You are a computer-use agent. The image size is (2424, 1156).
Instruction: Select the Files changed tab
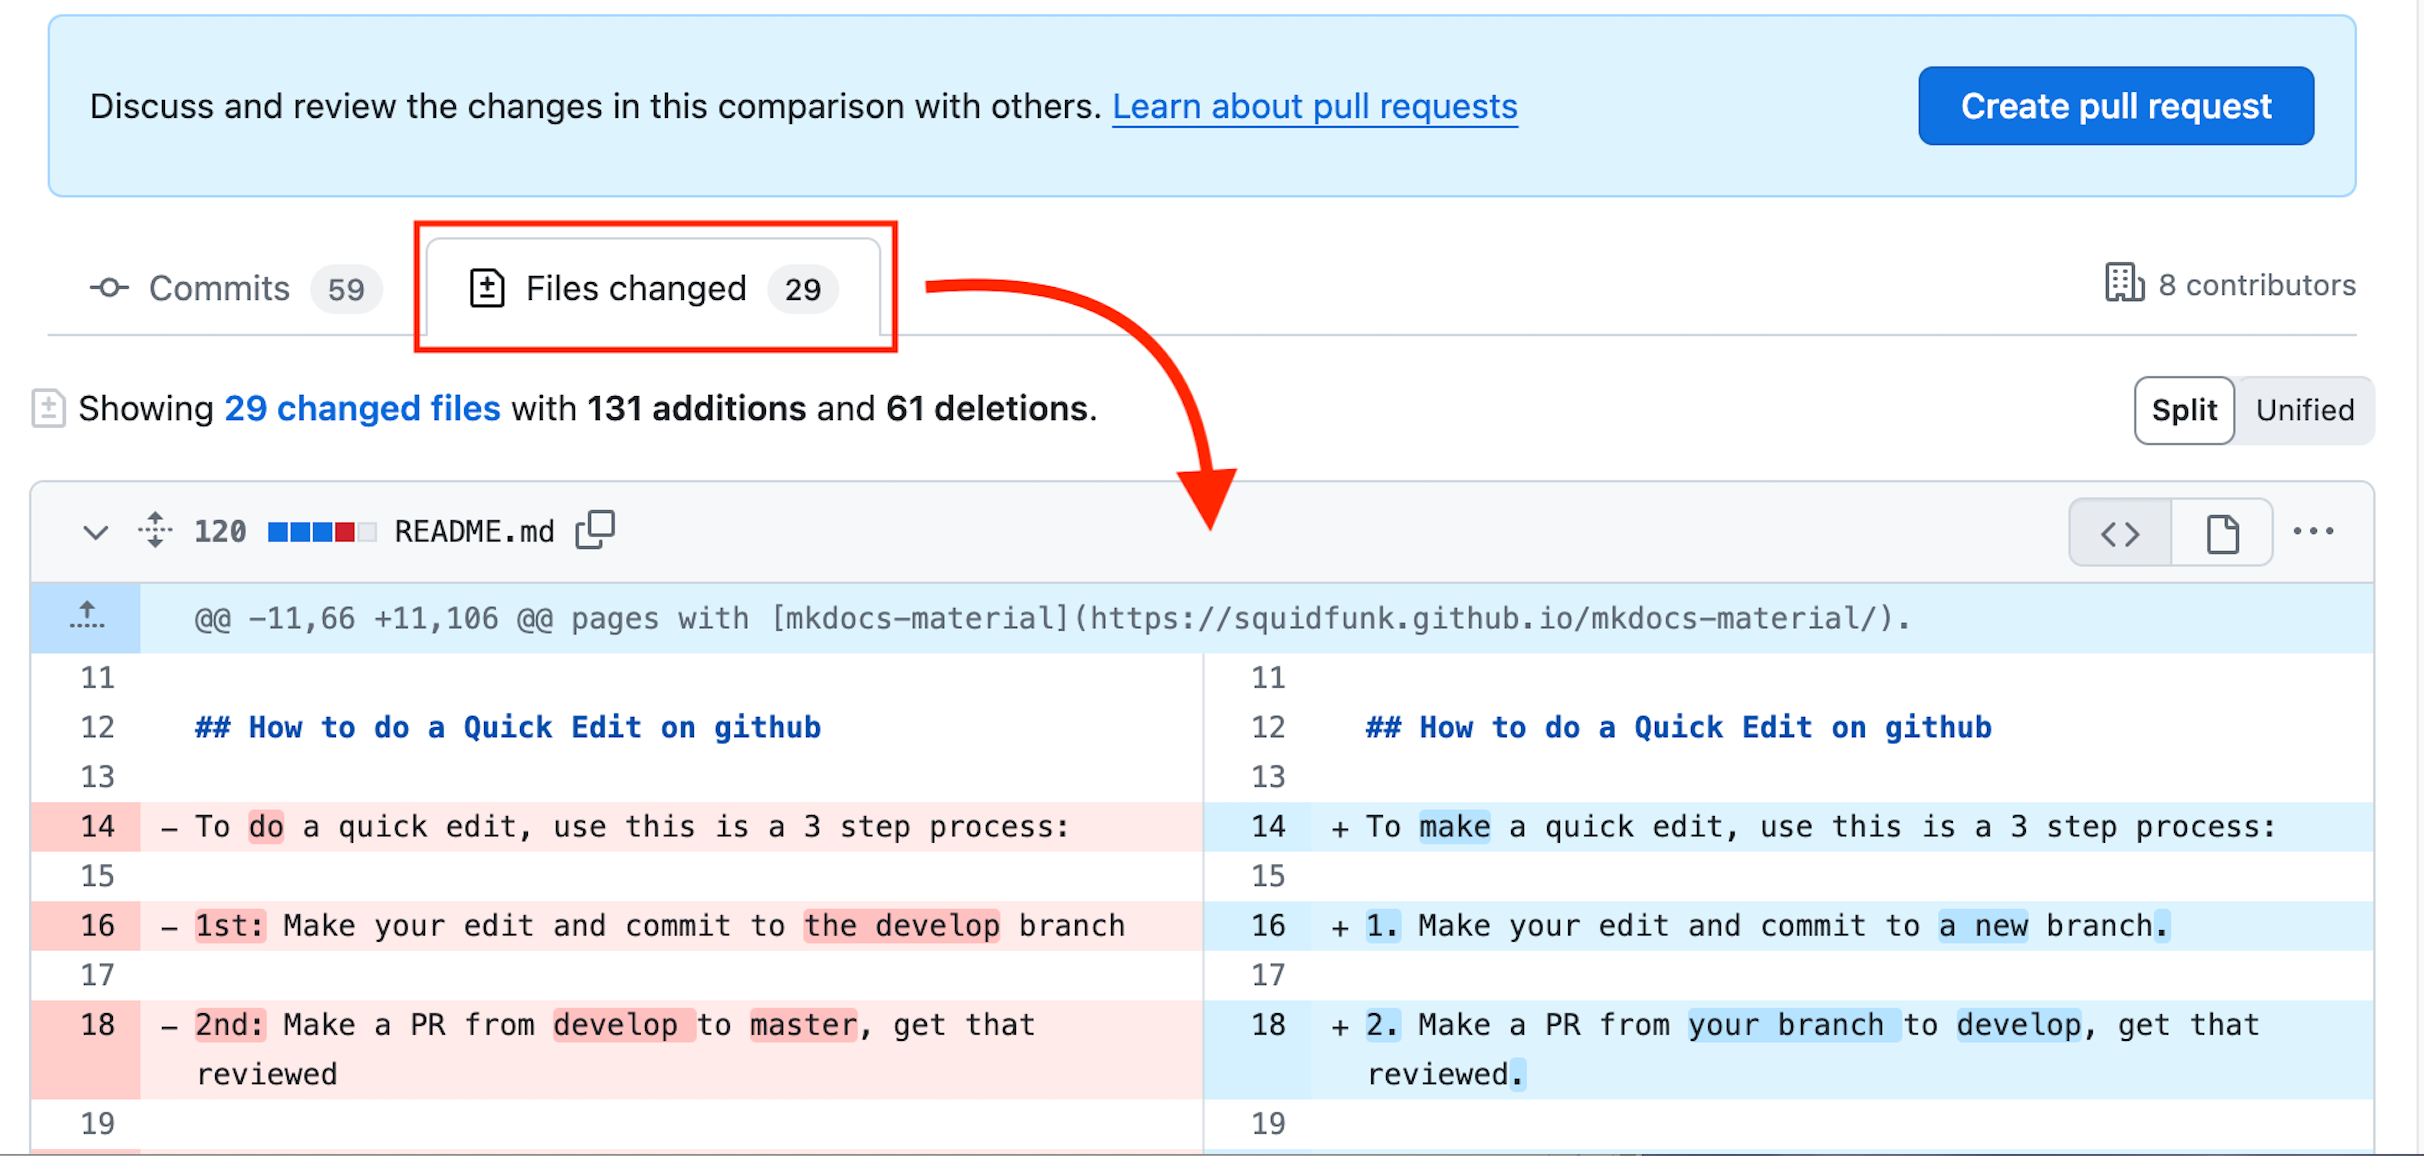pyautogui.click(x=654, y=289)
